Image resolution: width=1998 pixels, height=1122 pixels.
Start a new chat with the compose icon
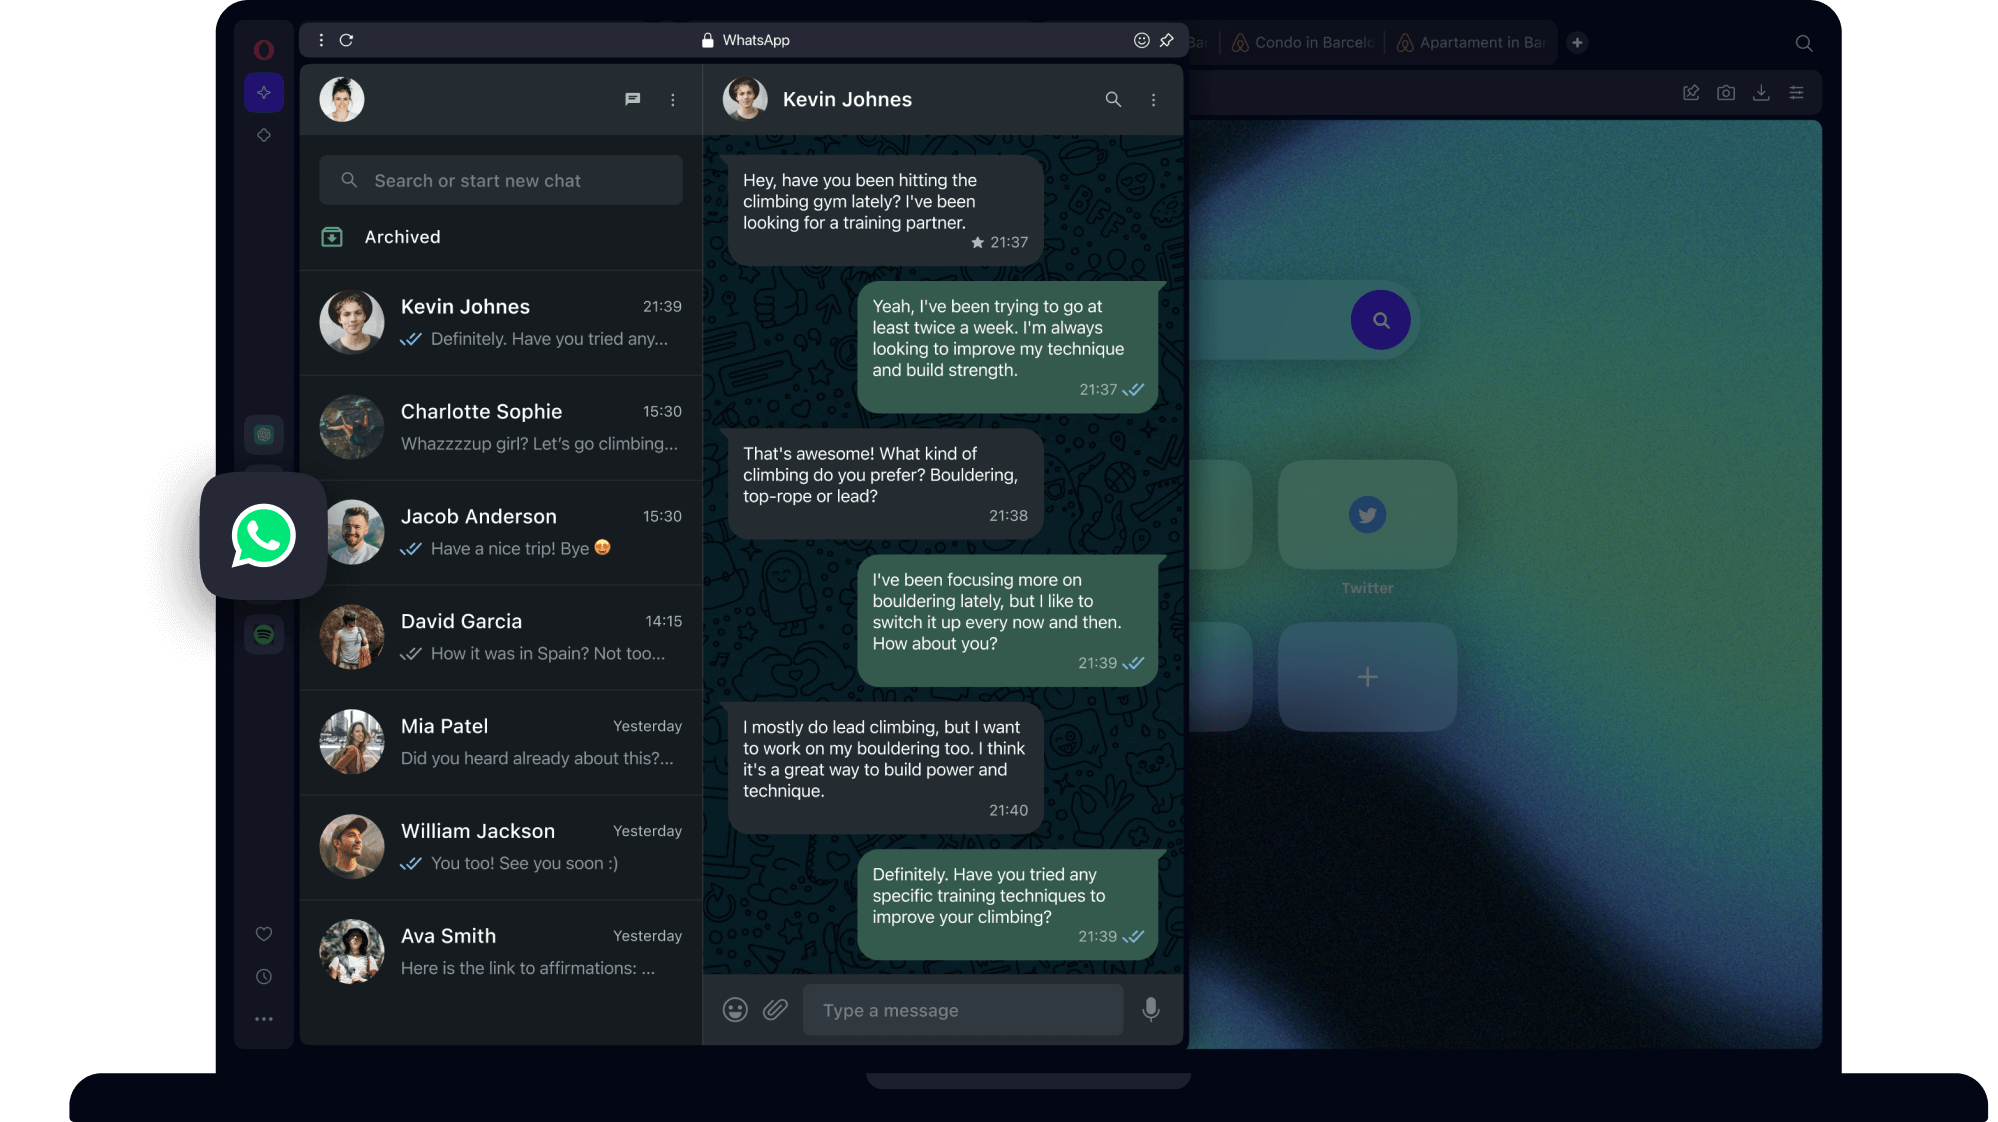632,99
